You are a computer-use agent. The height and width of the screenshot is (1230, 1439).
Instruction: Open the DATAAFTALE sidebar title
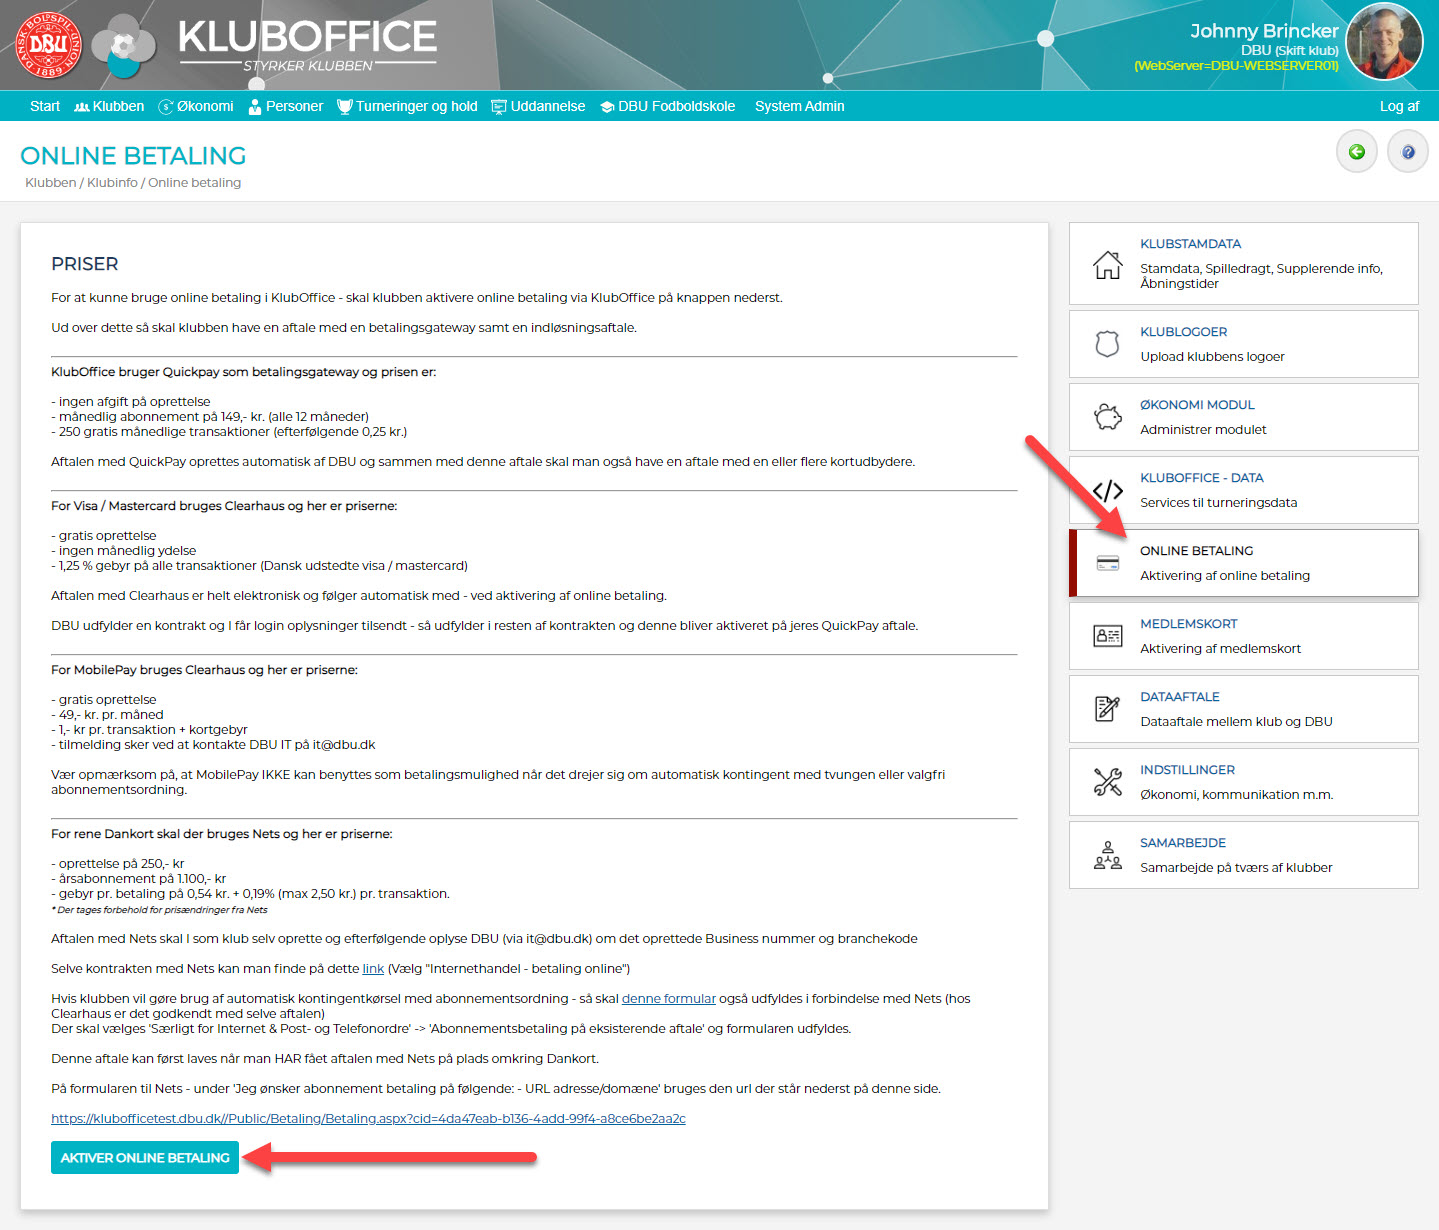coord(1180,696)
